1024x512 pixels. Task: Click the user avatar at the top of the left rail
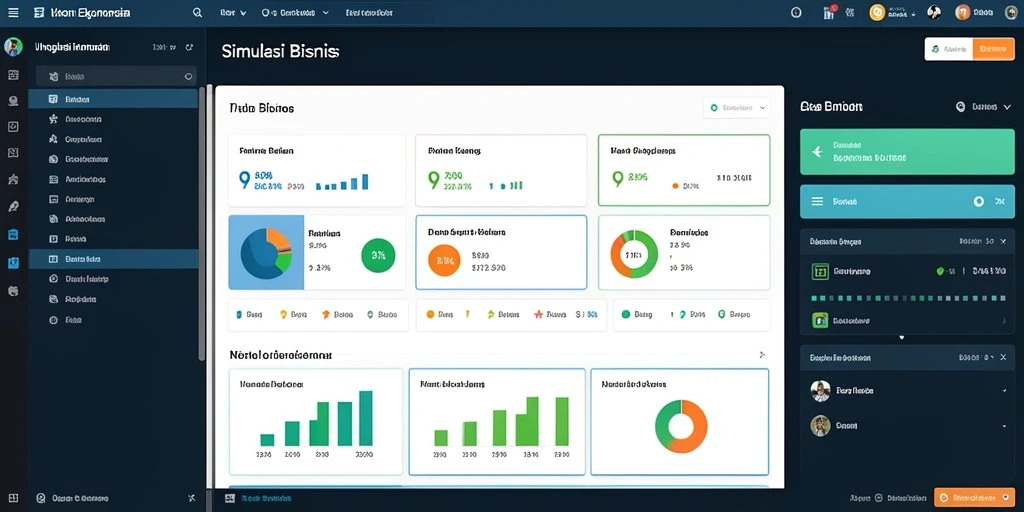(13, 46)
